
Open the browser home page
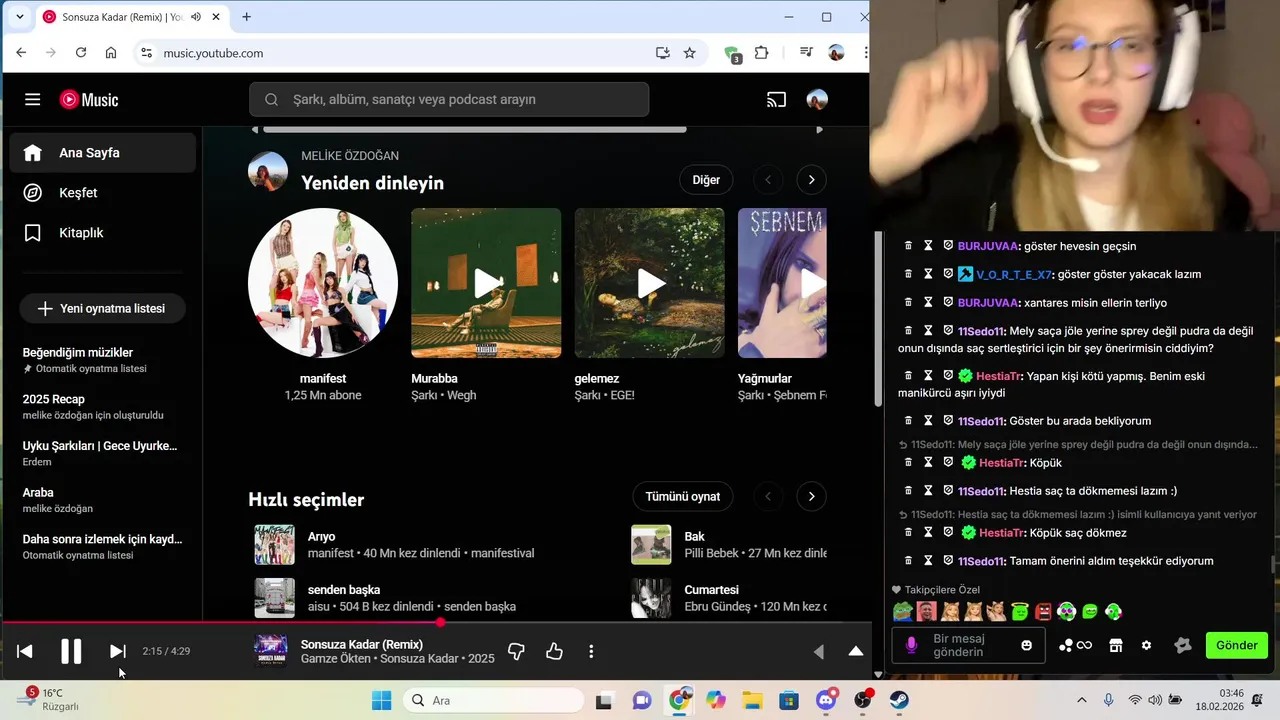pyautogui.click(x=111, y=53)
